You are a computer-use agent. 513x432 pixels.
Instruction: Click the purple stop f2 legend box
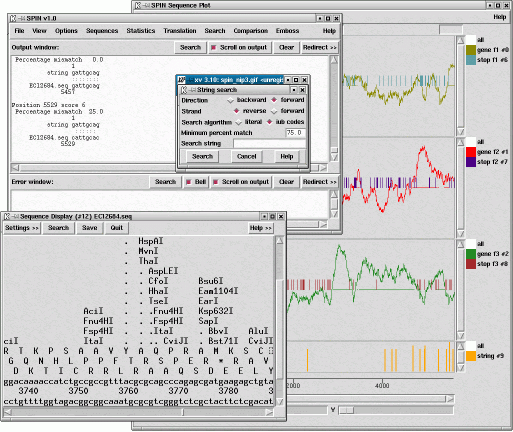pyautogui.click(x=471, y=162)
